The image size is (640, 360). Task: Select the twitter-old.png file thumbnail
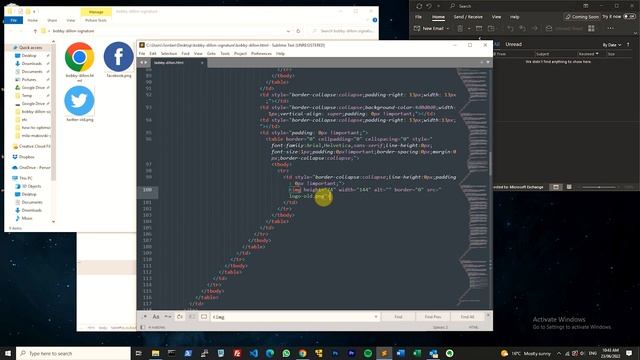[x=79, y=104]
